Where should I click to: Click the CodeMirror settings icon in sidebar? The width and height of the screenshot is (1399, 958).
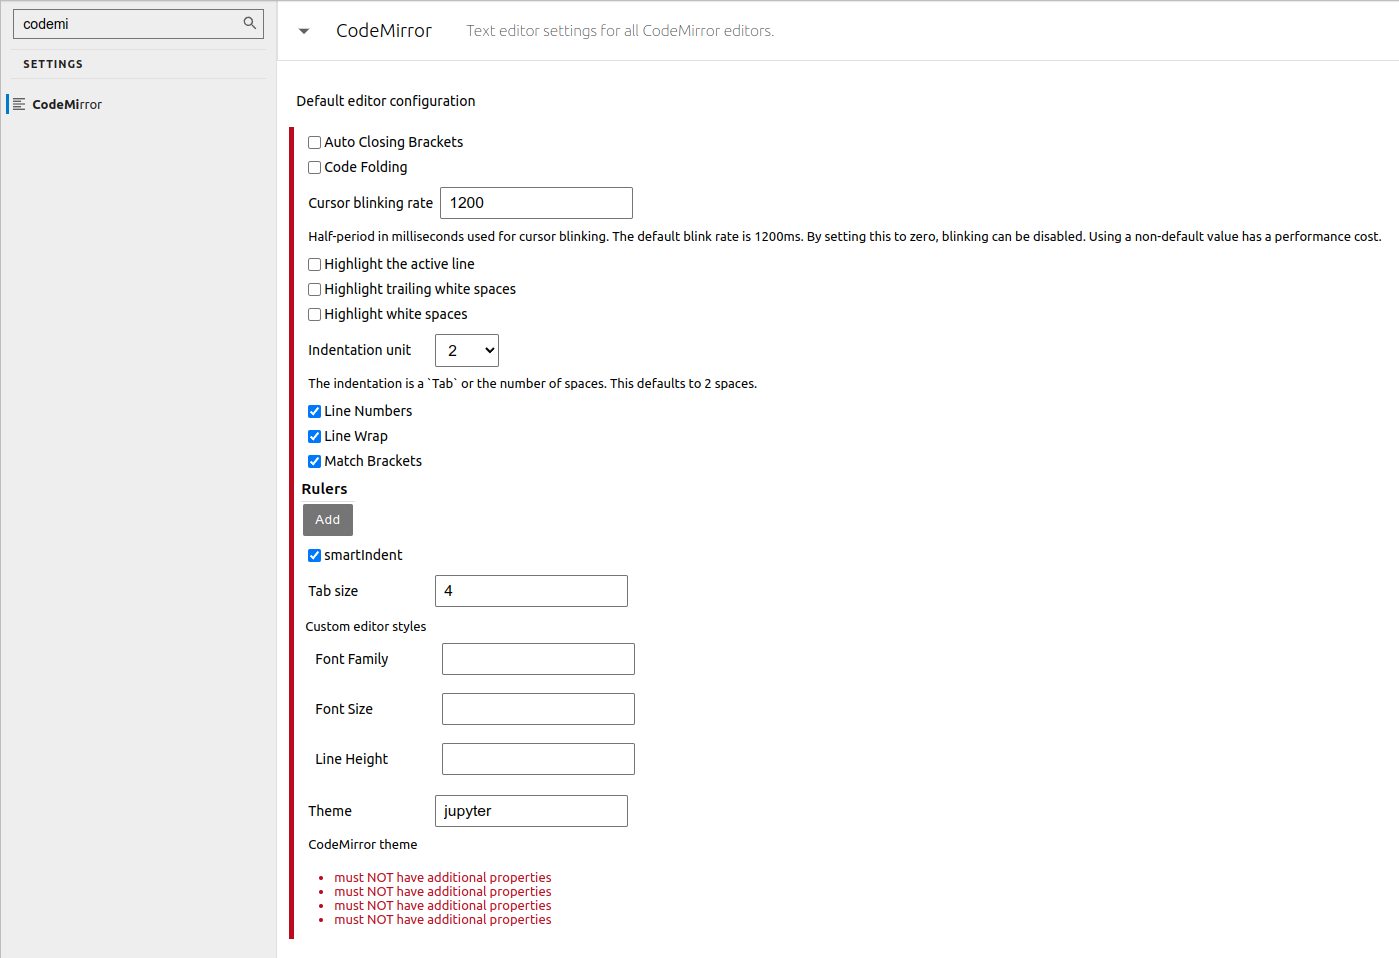[17, 104]
